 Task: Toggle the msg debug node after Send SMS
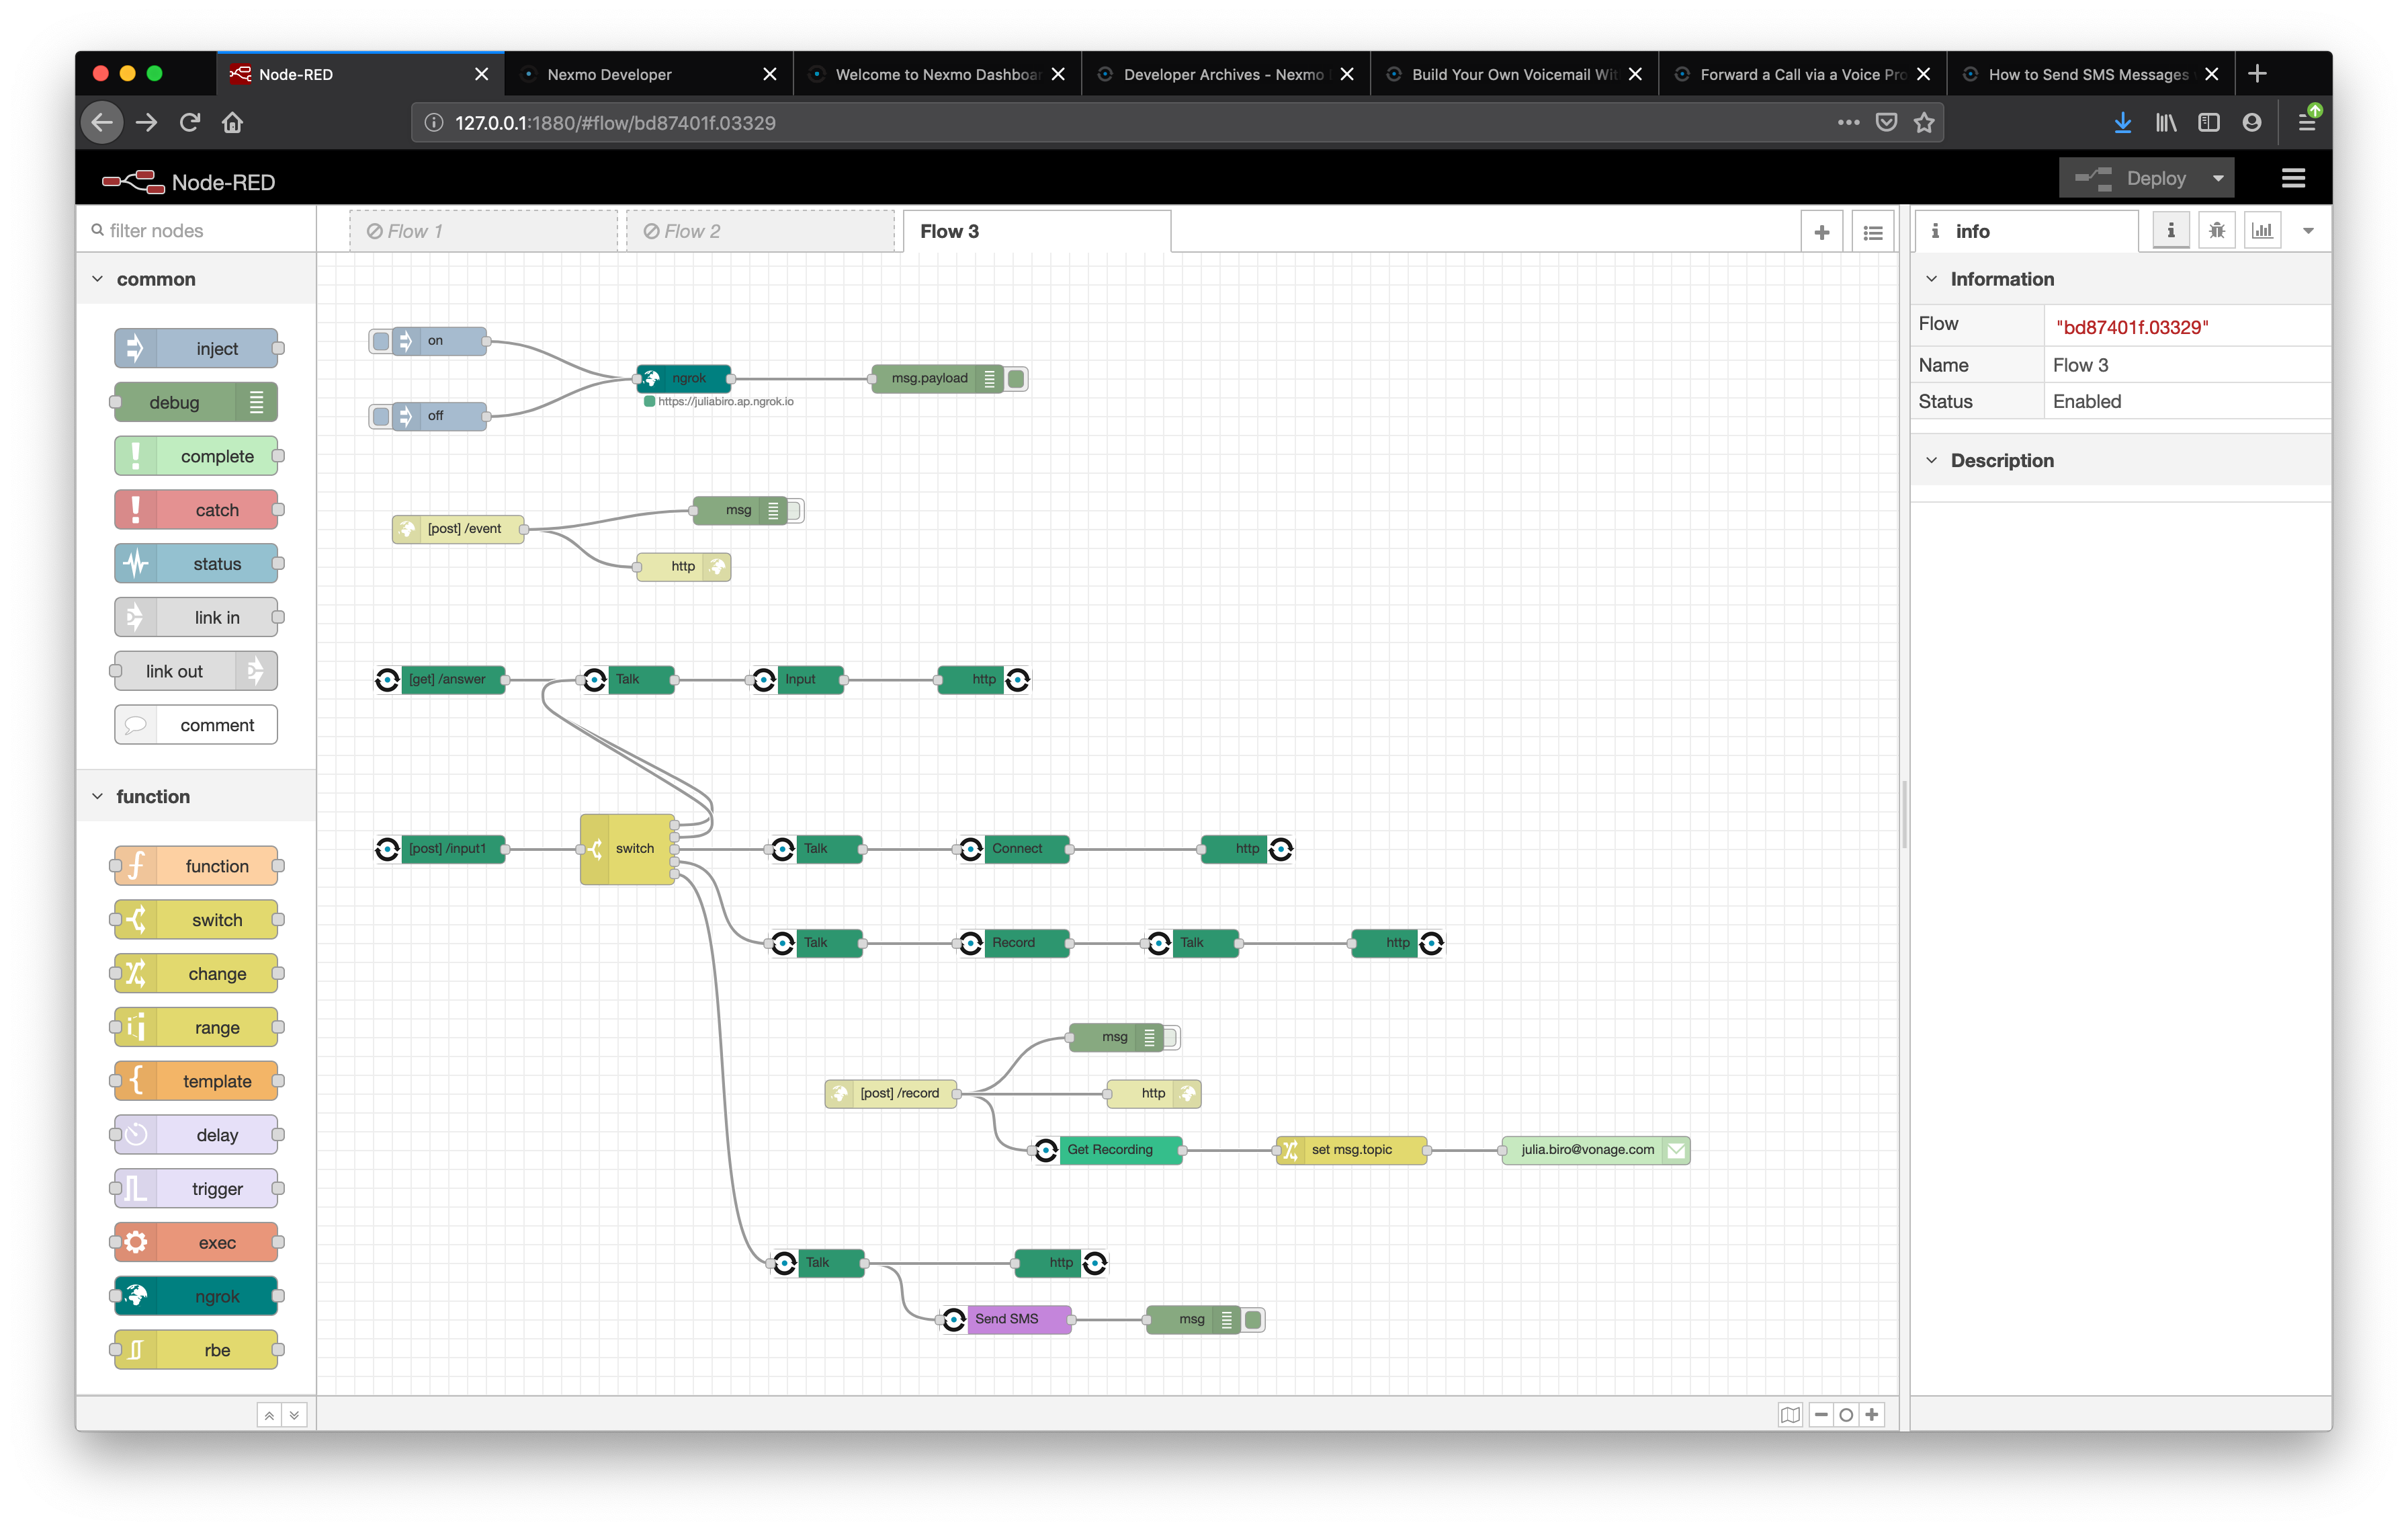[1253, 1320]
